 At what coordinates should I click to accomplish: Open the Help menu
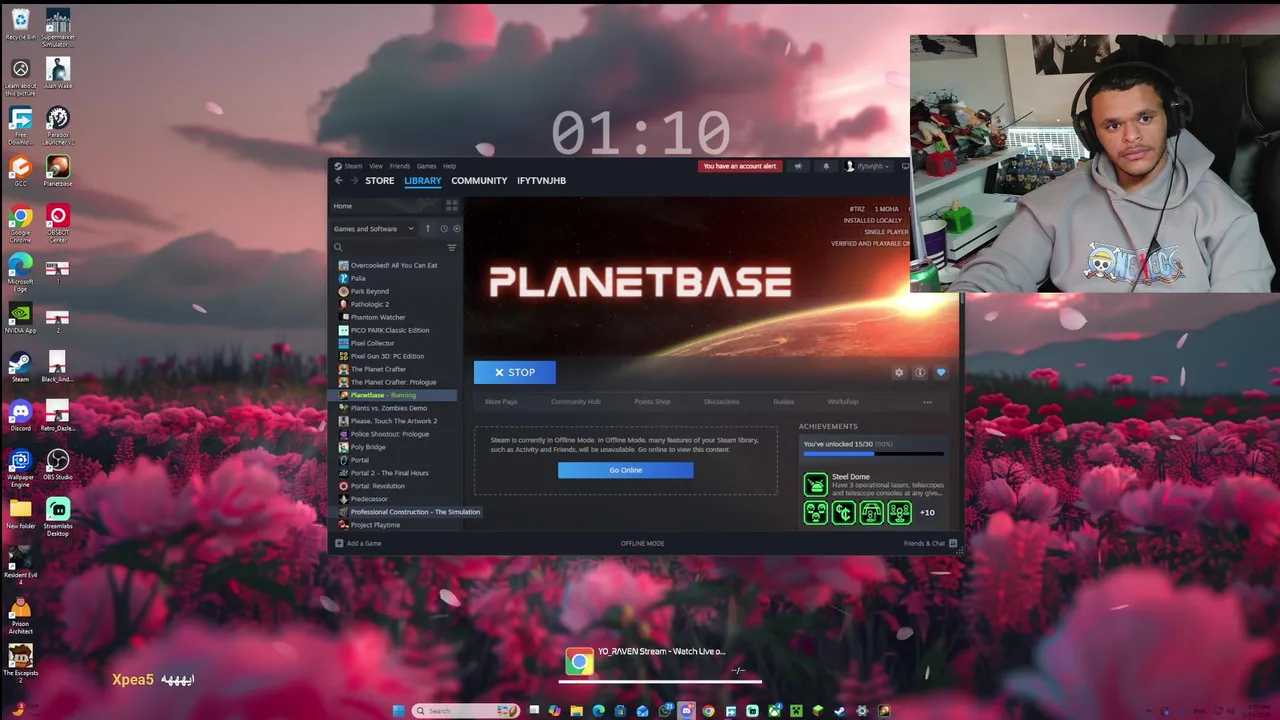[450, 166]
